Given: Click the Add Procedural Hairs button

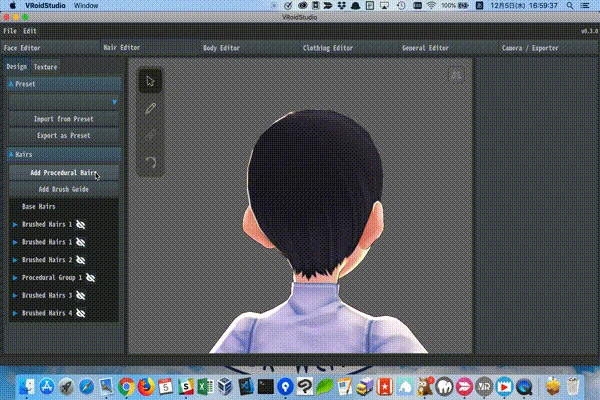Looking at the screenshot, I should [x=64, y=173].
